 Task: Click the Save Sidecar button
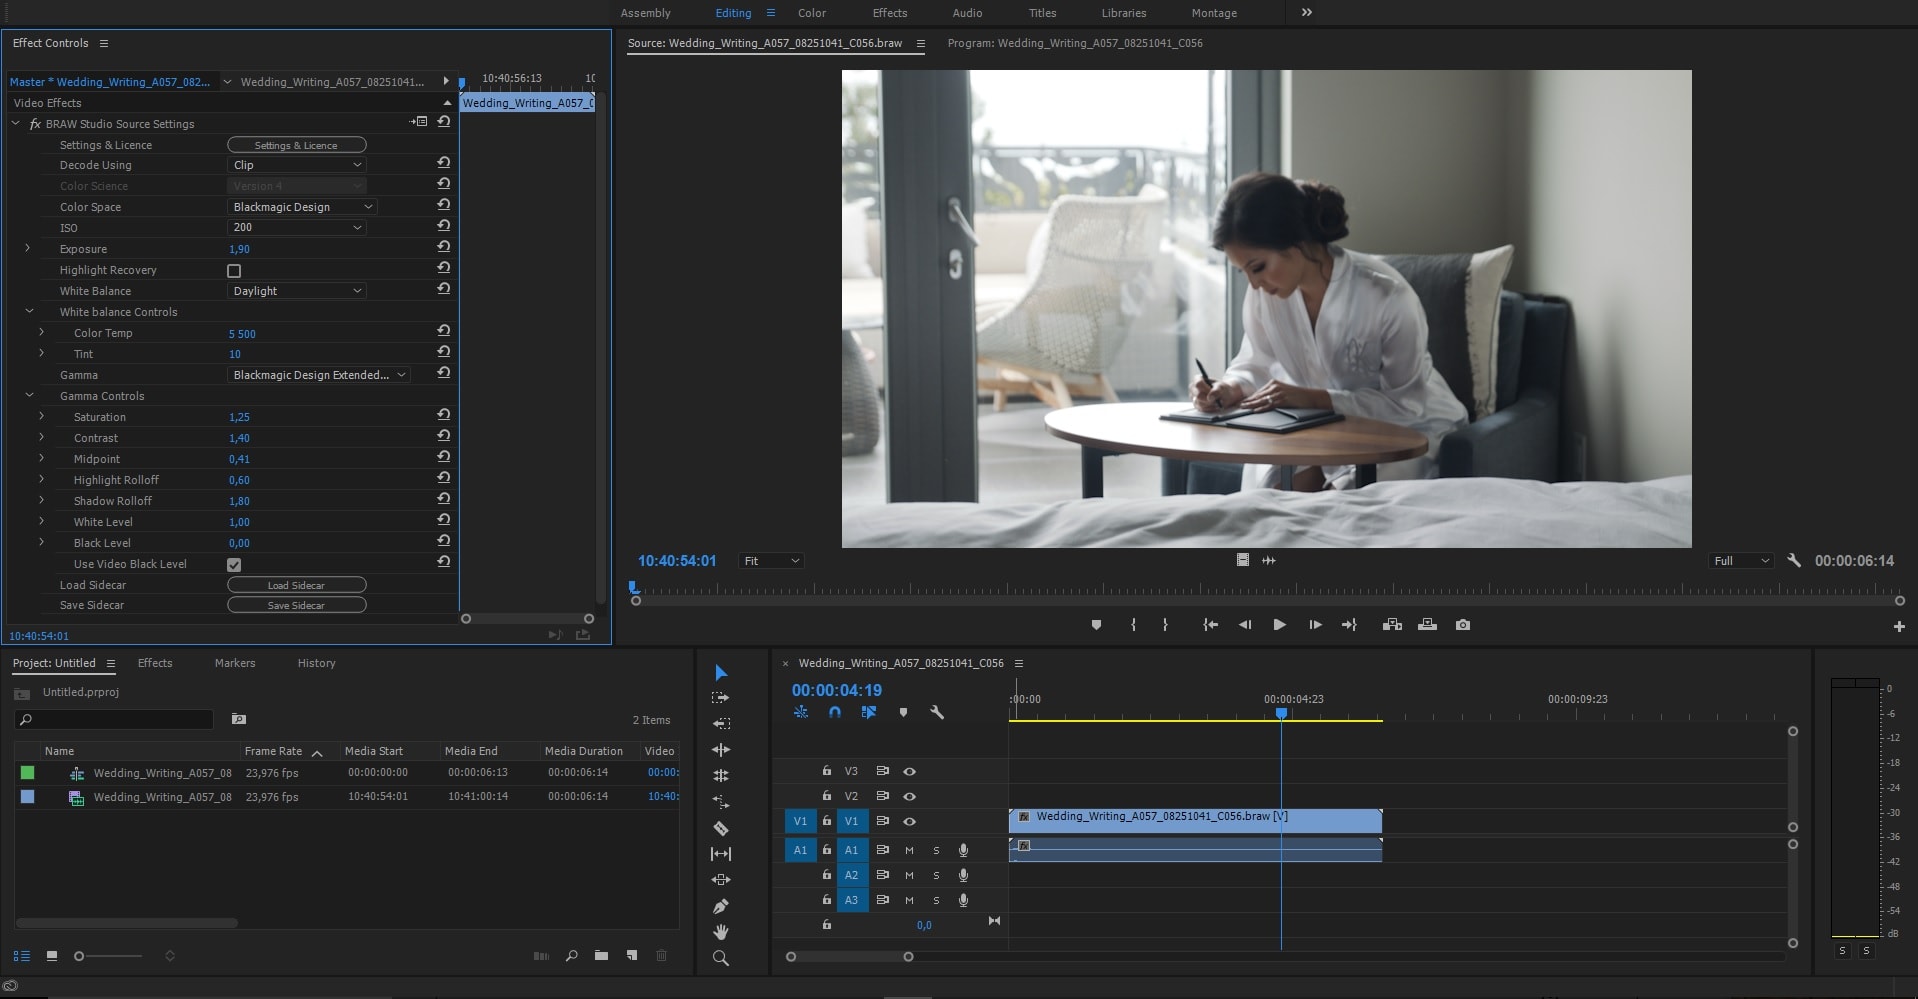coord(296,605)
